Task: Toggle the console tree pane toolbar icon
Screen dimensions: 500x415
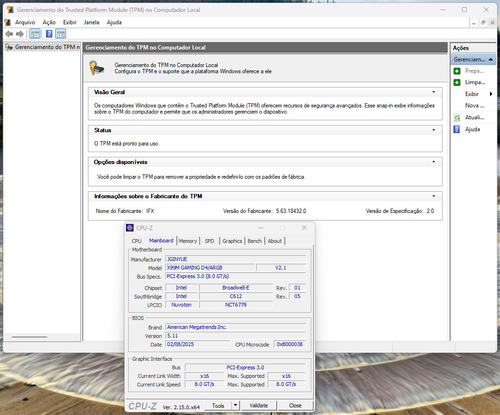Action: 35,34
